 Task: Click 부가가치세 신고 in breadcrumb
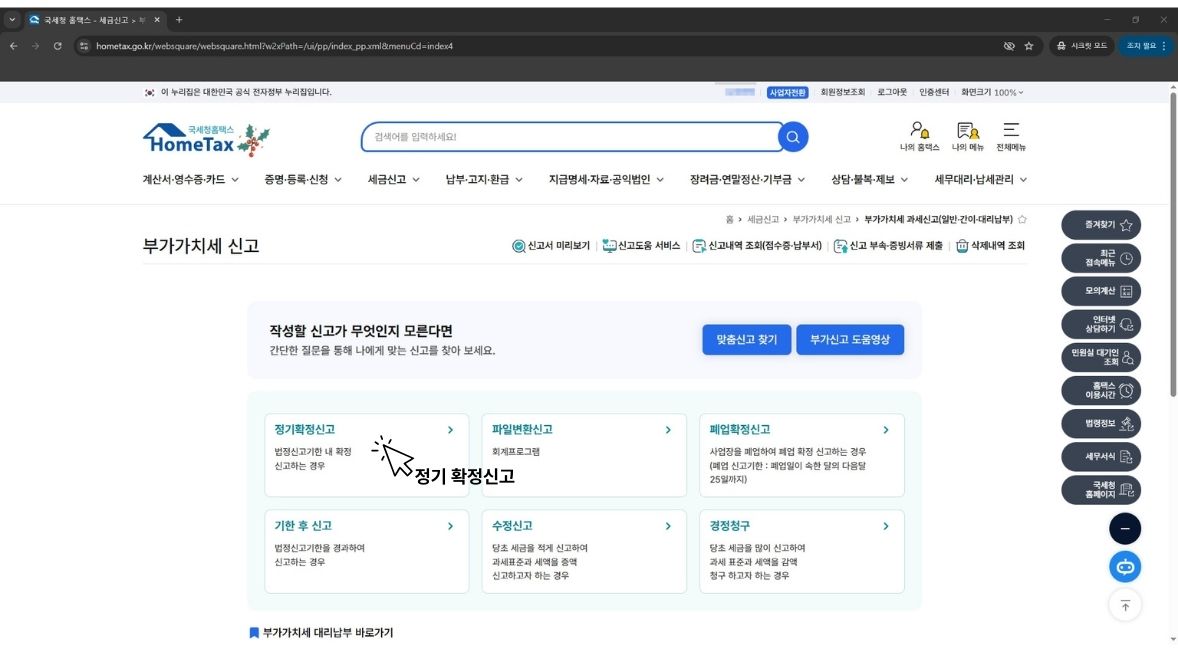click(821, 219)
